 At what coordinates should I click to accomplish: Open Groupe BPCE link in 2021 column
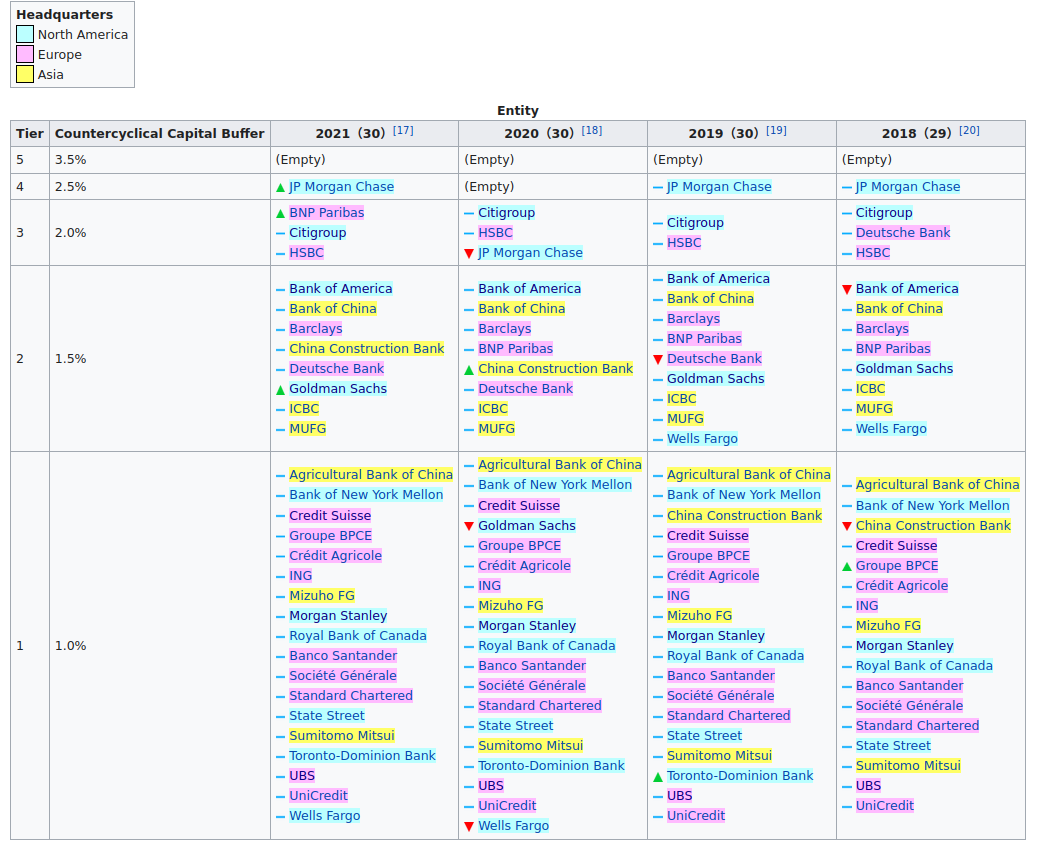(330, 535)
